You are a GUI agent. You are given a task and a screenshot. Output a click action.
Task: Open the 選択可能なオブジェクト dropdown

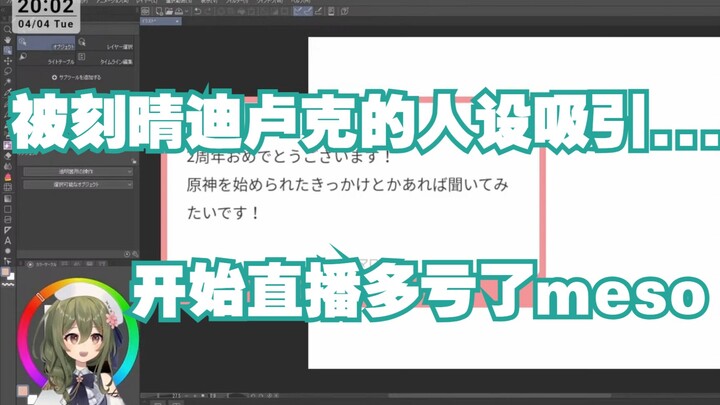[78, 184]
